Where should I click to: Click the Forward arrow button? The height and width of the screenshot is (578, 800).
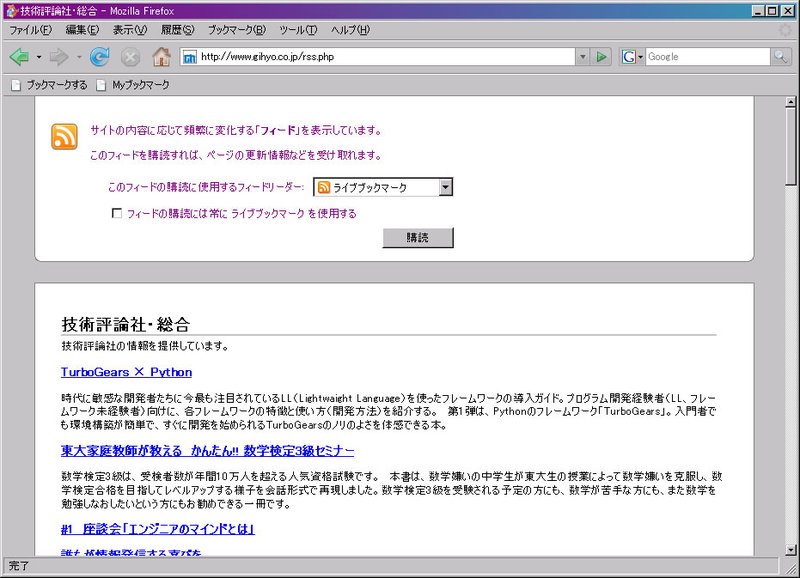click(x=58, y=57)
